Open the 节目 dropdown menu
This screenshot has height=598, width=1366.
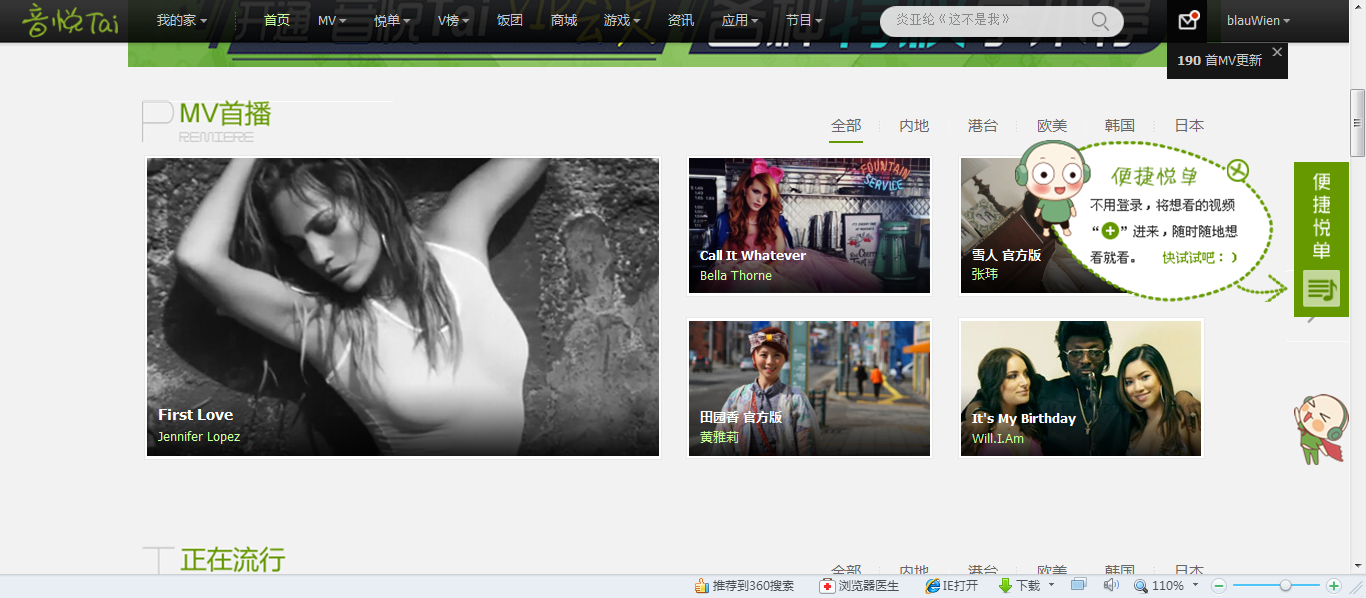tap(804, 20)
